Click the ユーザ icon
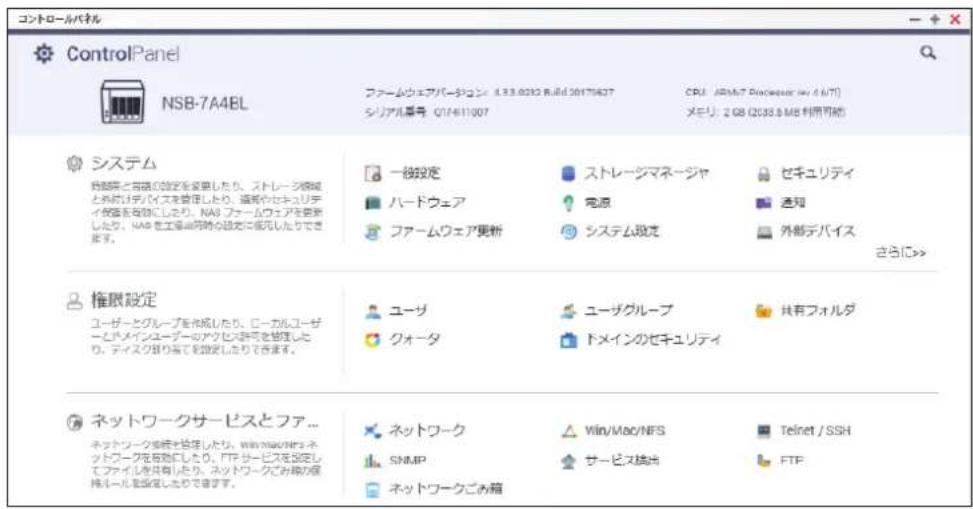The height and width of the screenshot is (509, 973). [x=372, y=311]
